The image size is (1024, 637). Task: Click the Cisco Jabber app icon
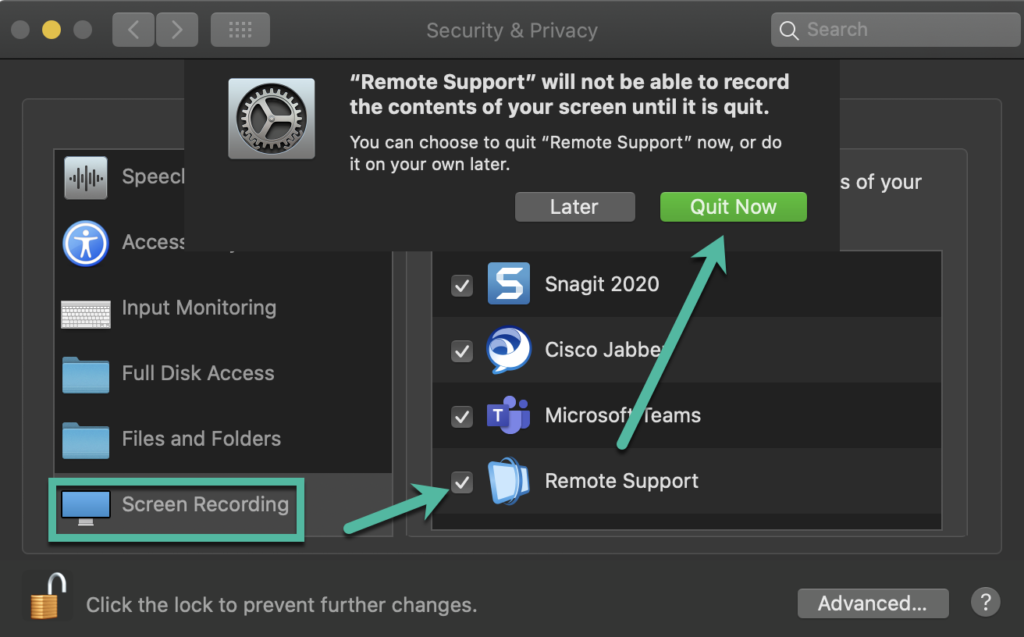click(509, 351)
